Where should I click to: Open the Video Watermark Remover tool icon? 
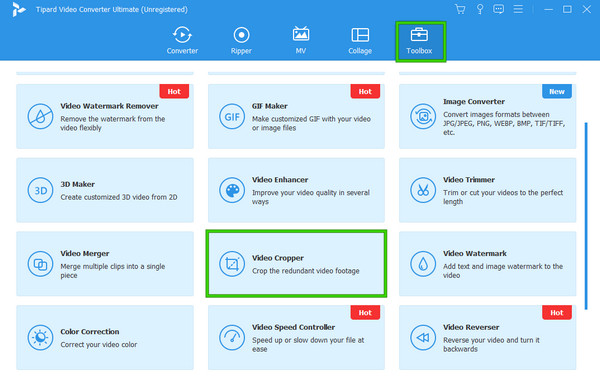(x=40, y=116)
